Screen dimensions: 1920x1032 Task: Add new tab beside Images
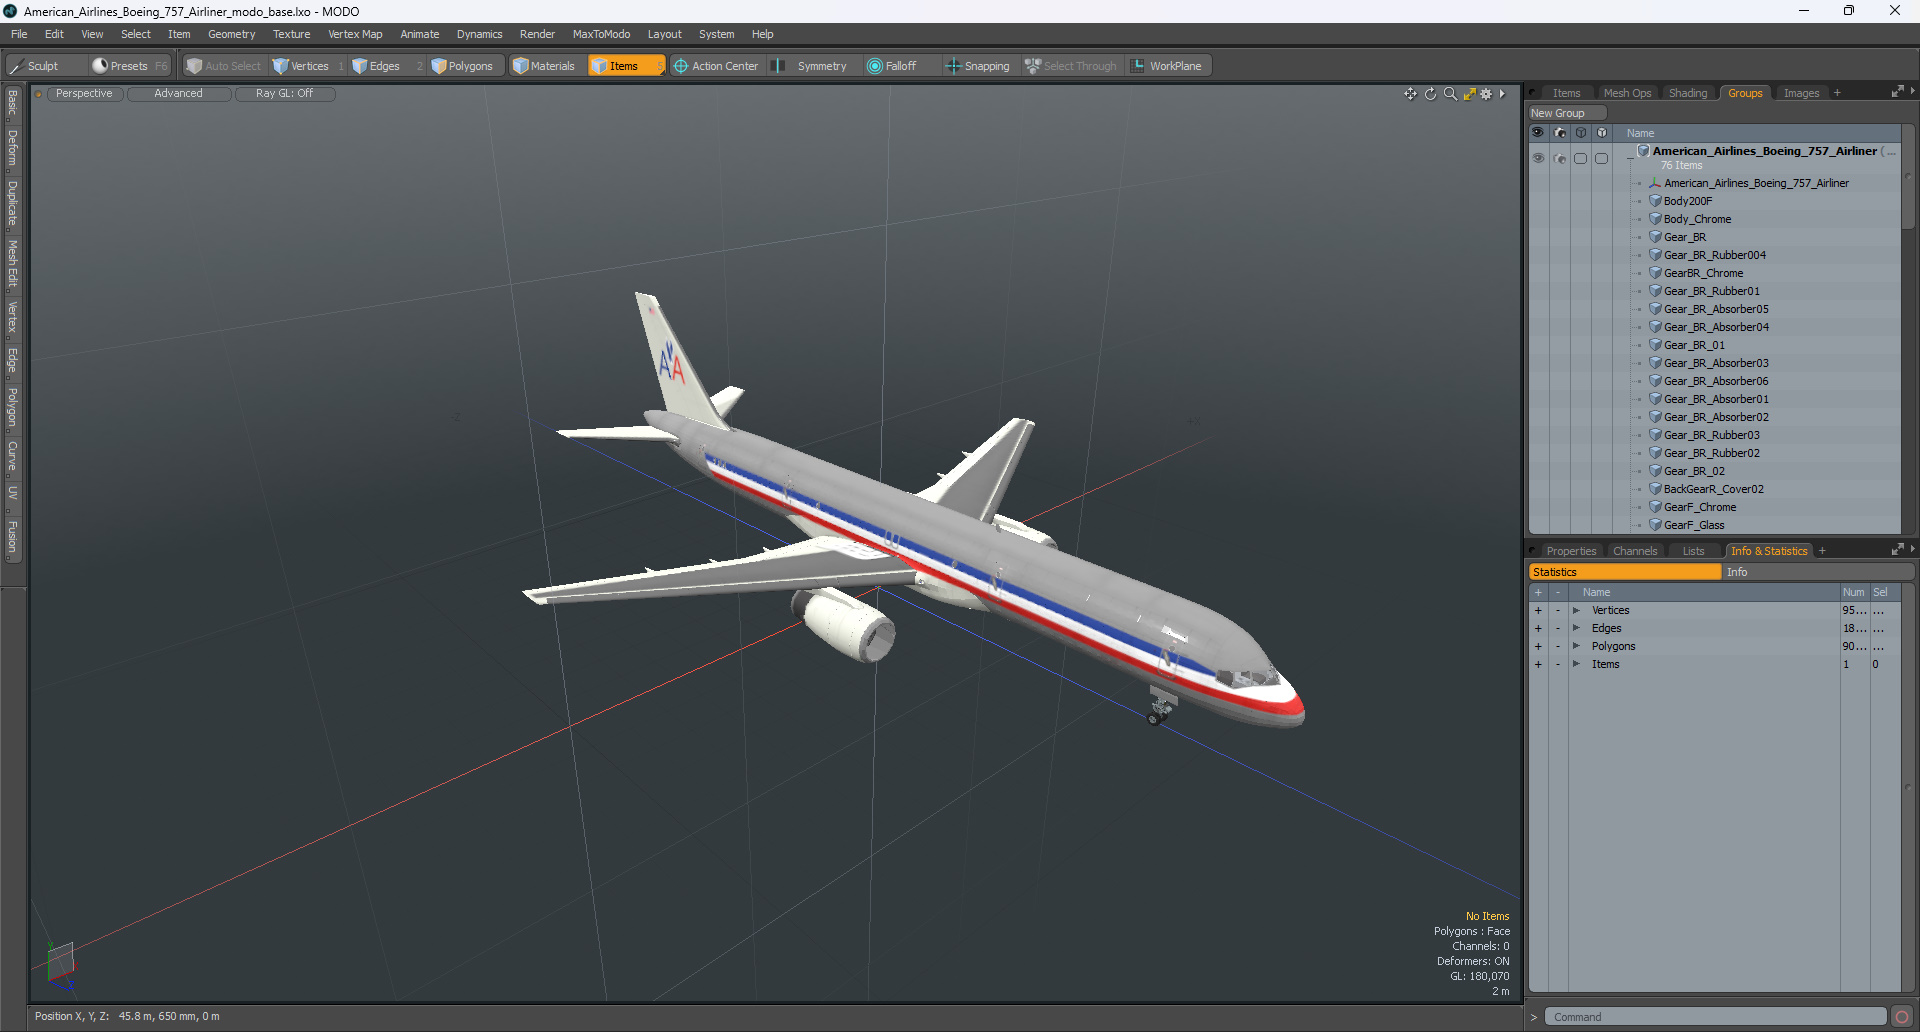(1837, 93)
